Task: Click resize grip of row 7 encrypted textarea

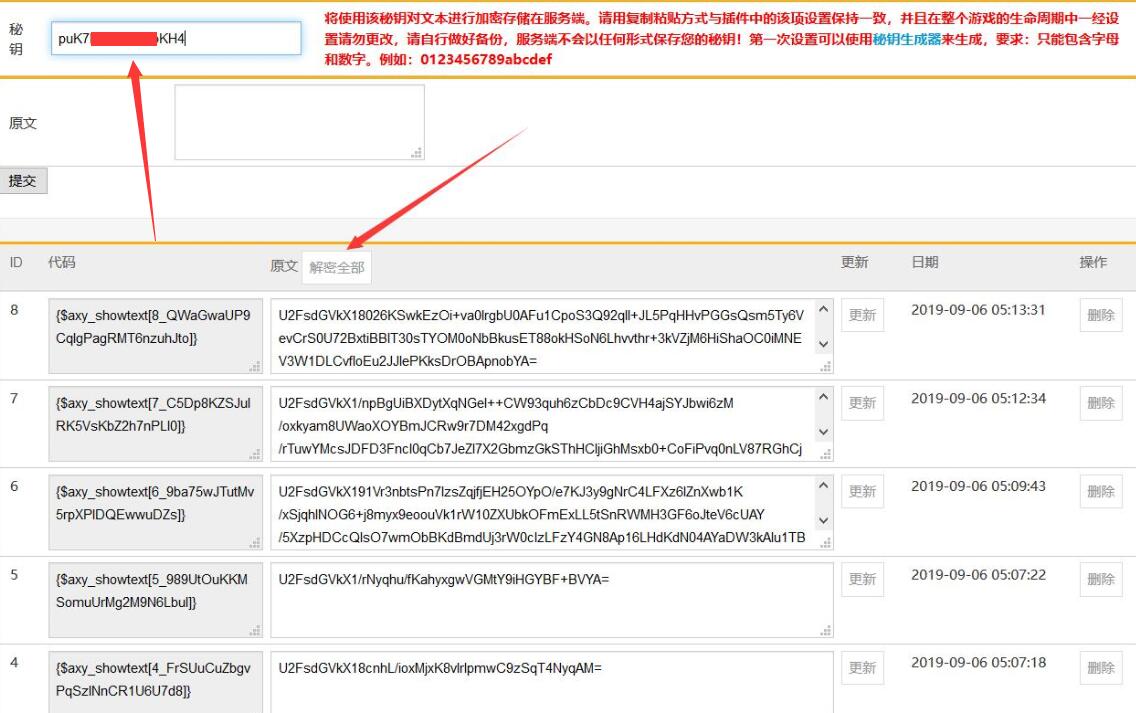Action: (825, 454)
